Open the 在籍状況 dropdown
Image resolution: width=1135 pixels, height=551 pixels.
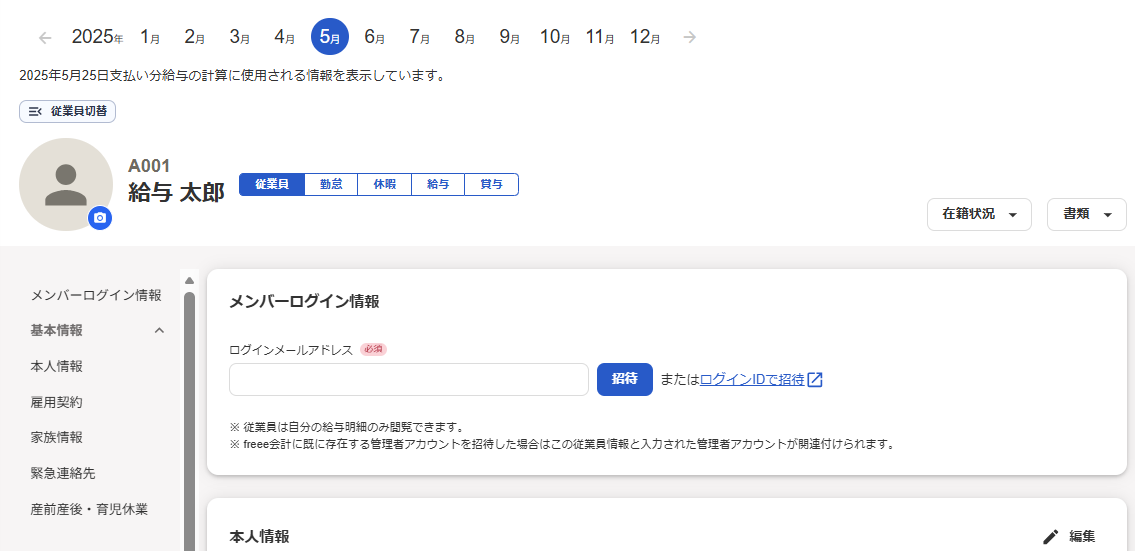click(979, 214)
